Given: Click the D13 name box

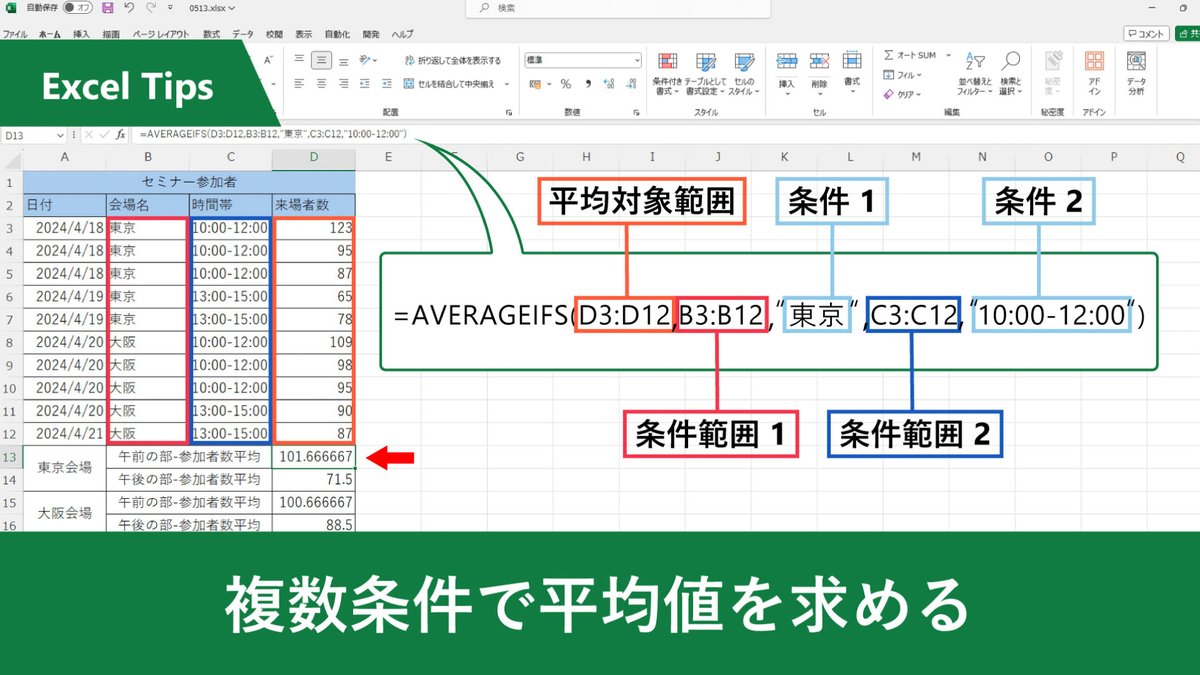Looking at the screenshot, I should pyautogui.click(x=28, y=134).
